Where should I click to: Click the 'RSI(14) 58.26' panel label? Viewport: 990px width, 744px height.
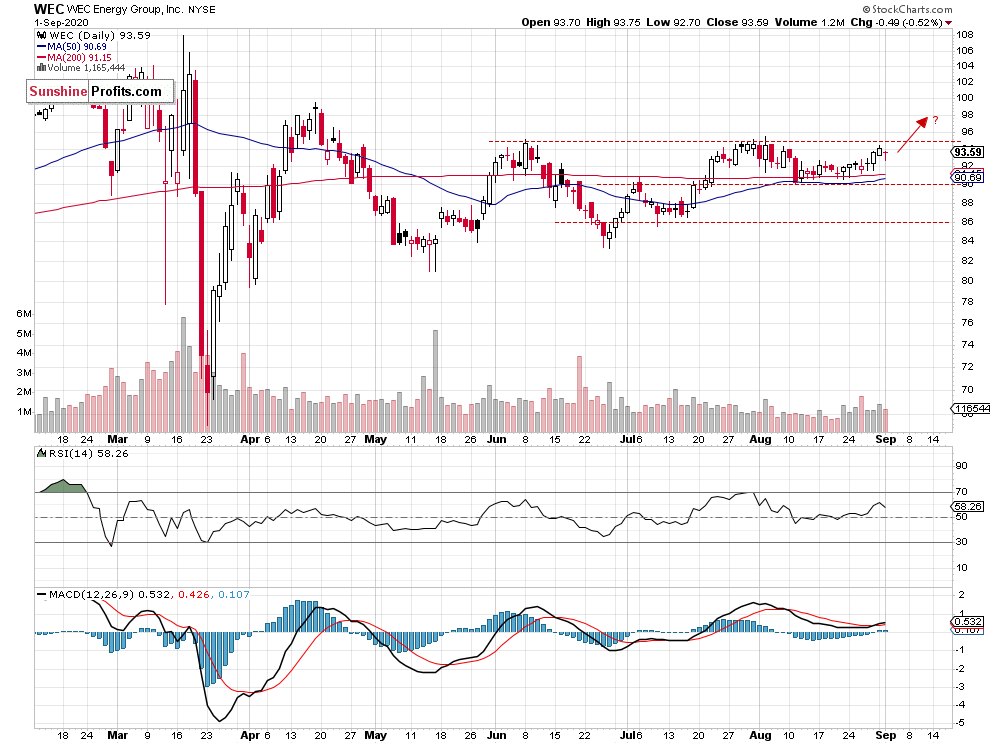(x=88, y=453)
